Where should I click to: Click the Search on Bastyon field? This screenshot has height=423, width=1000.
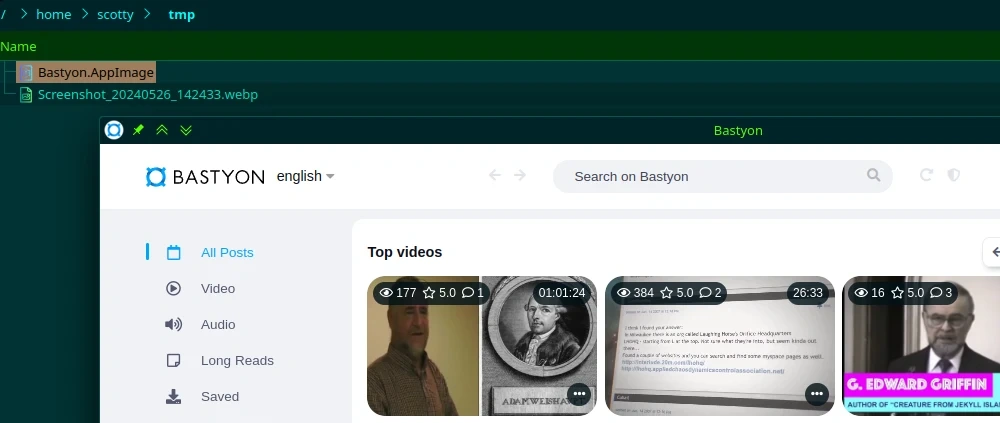[723, 176]
